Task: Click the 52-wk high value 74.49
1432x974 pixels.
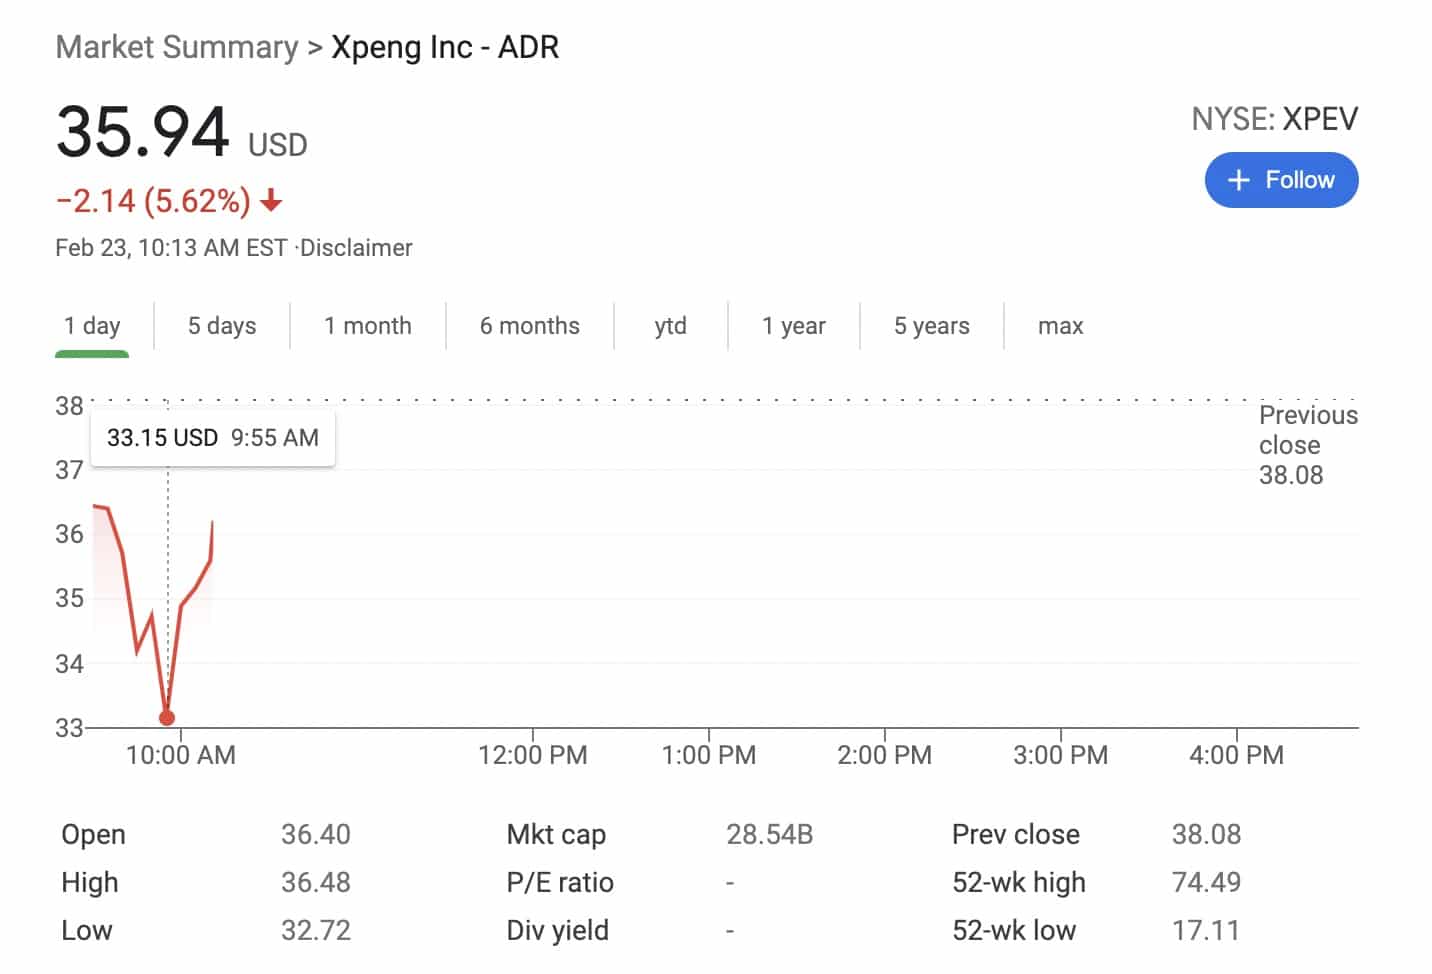Action: point(1207,882)
